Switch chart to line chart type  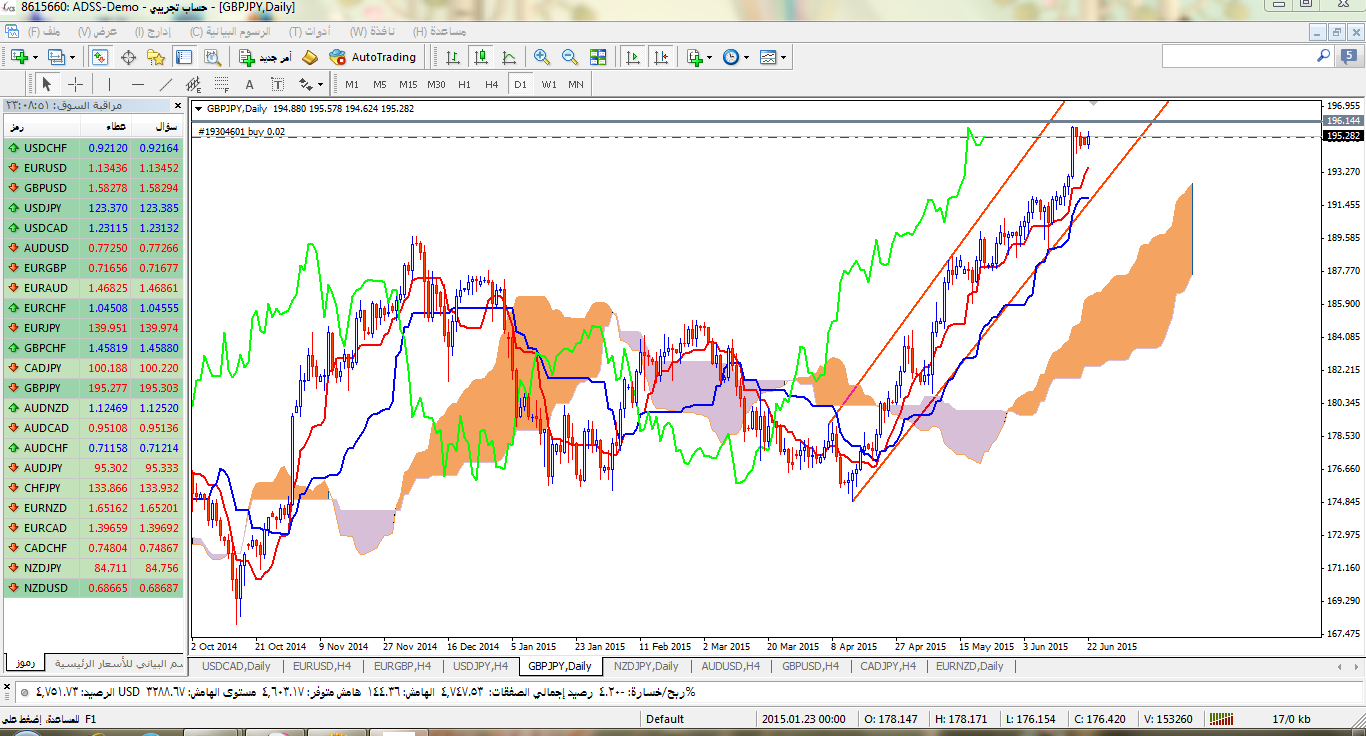coord(509,57)
